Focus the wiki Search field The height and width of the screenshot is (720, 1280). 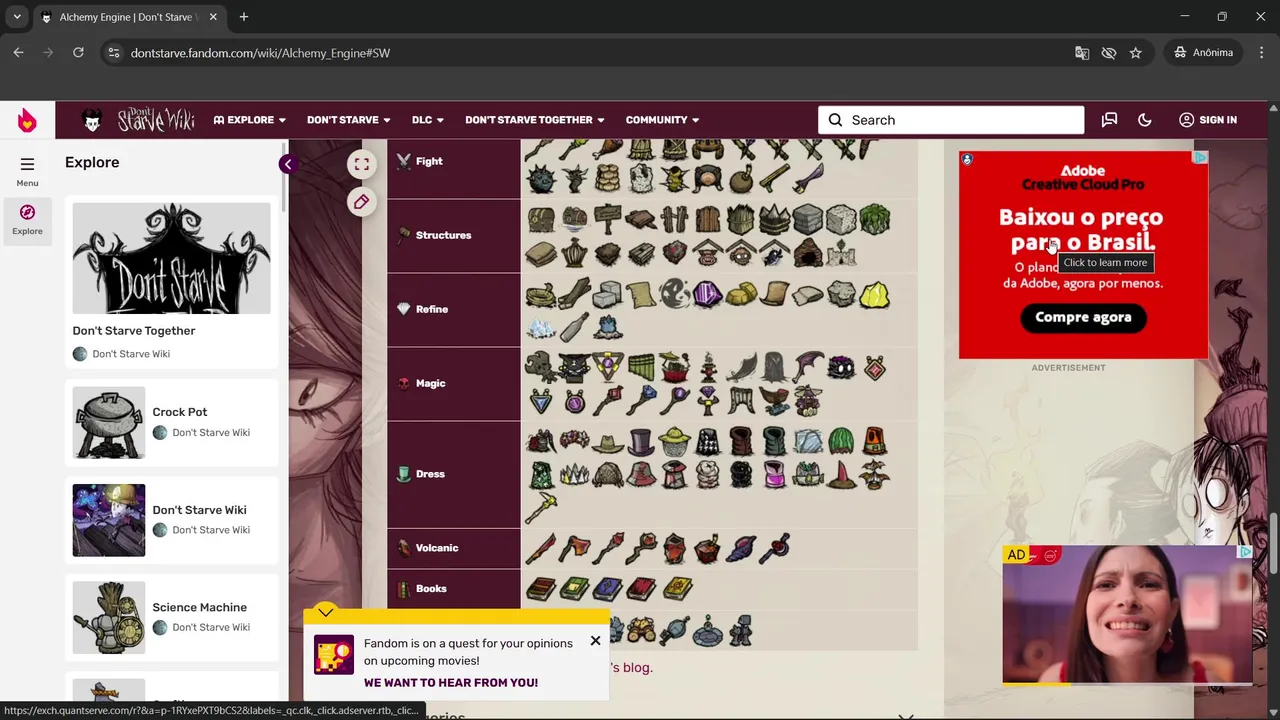951,120
